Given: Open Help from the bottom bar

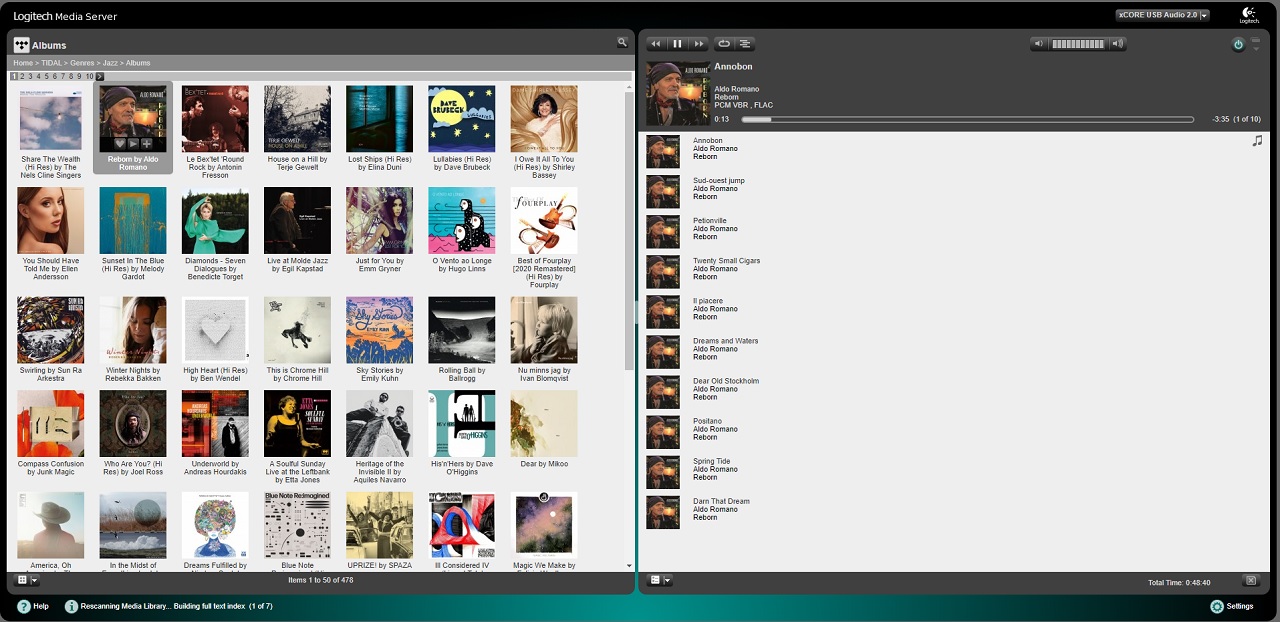Looking at the screenshot, I should (x=33, y=606).
